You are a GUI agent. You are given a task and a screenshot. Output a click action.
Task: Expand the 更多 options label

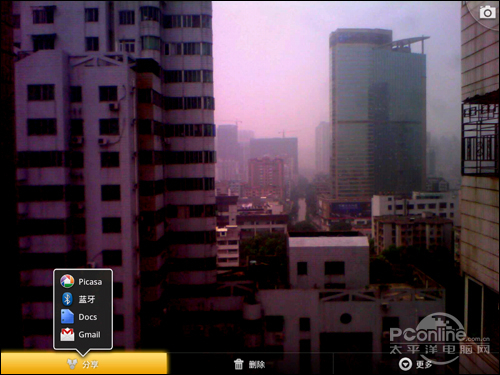[x=424, y=364]
